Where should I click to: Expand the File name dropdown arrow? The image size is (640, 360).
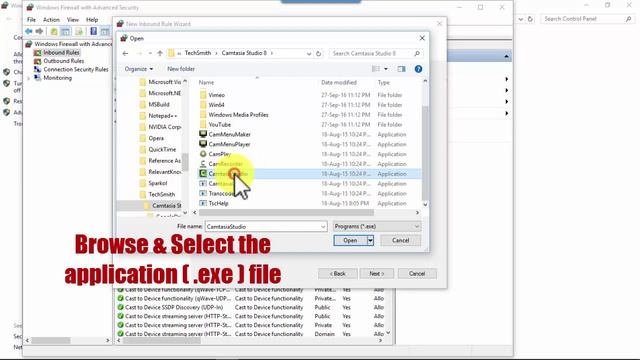pos(323,227)
